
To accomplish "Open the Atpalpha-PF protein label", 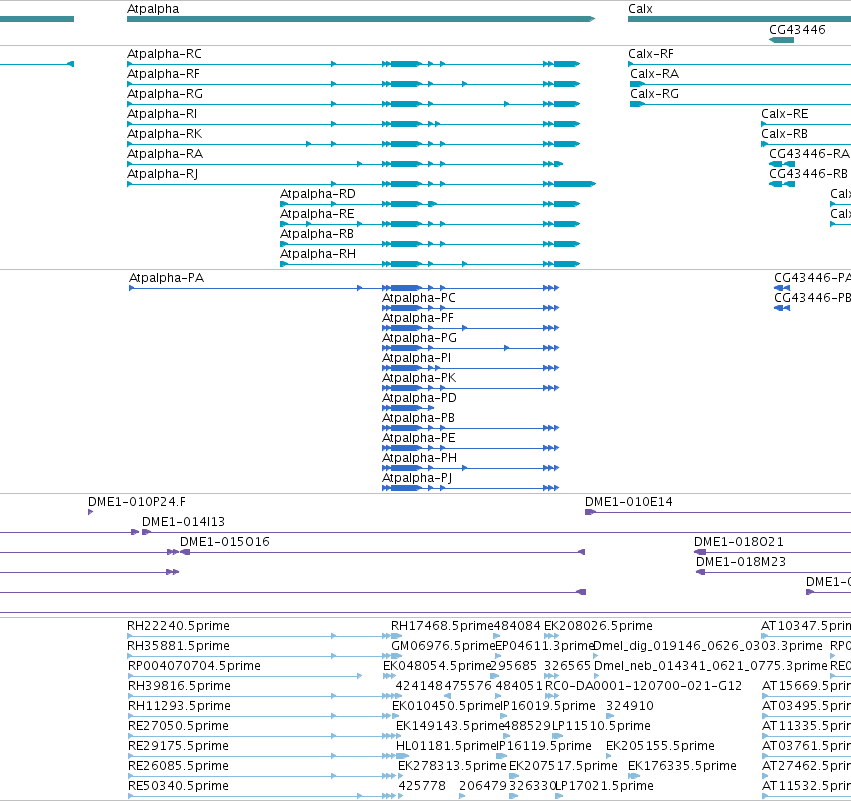I will 417,318.
